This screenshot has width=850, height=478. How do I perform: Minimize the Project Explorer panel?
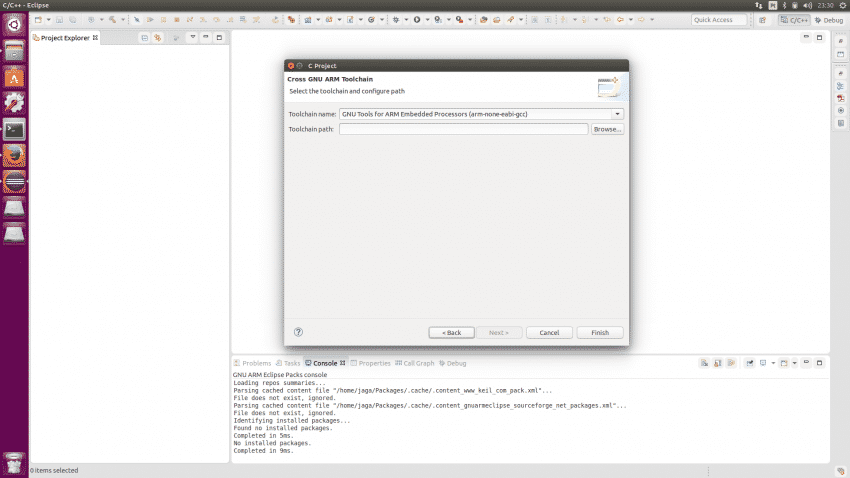[x=206, y=37]
